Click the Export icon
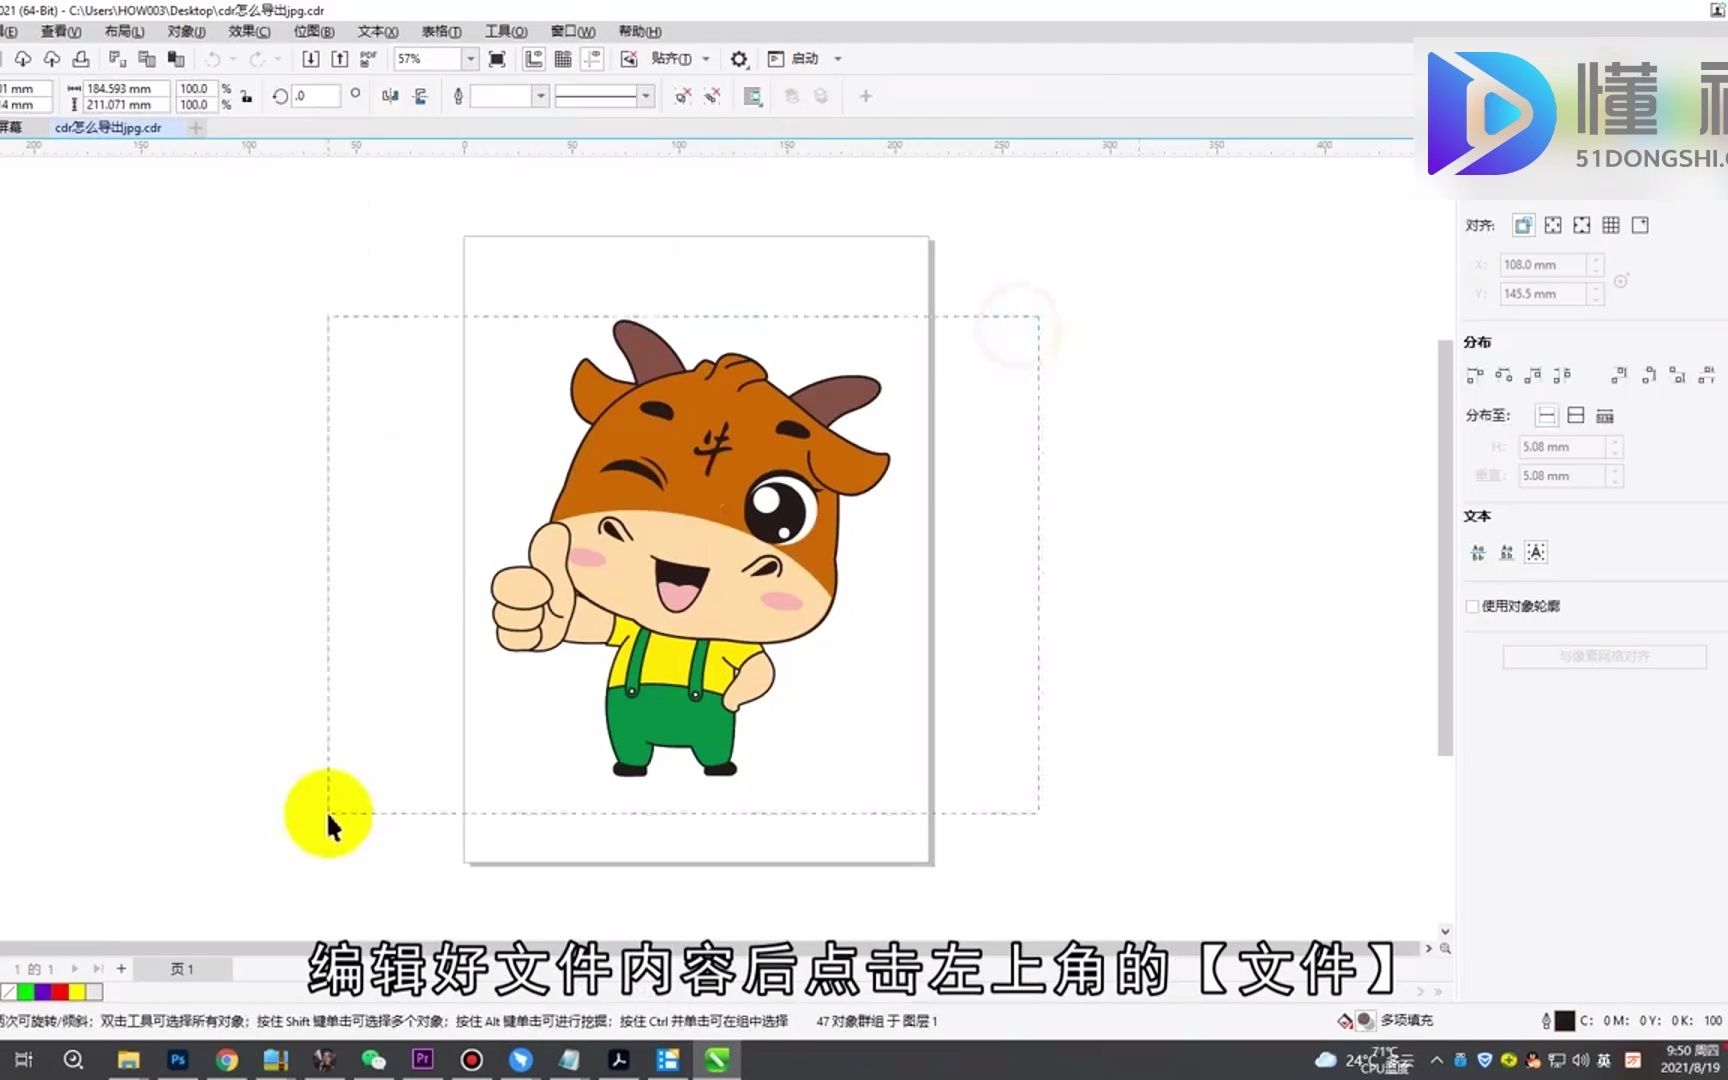The width and height of the screenshot is (1728, 1080). pos(340,59)
